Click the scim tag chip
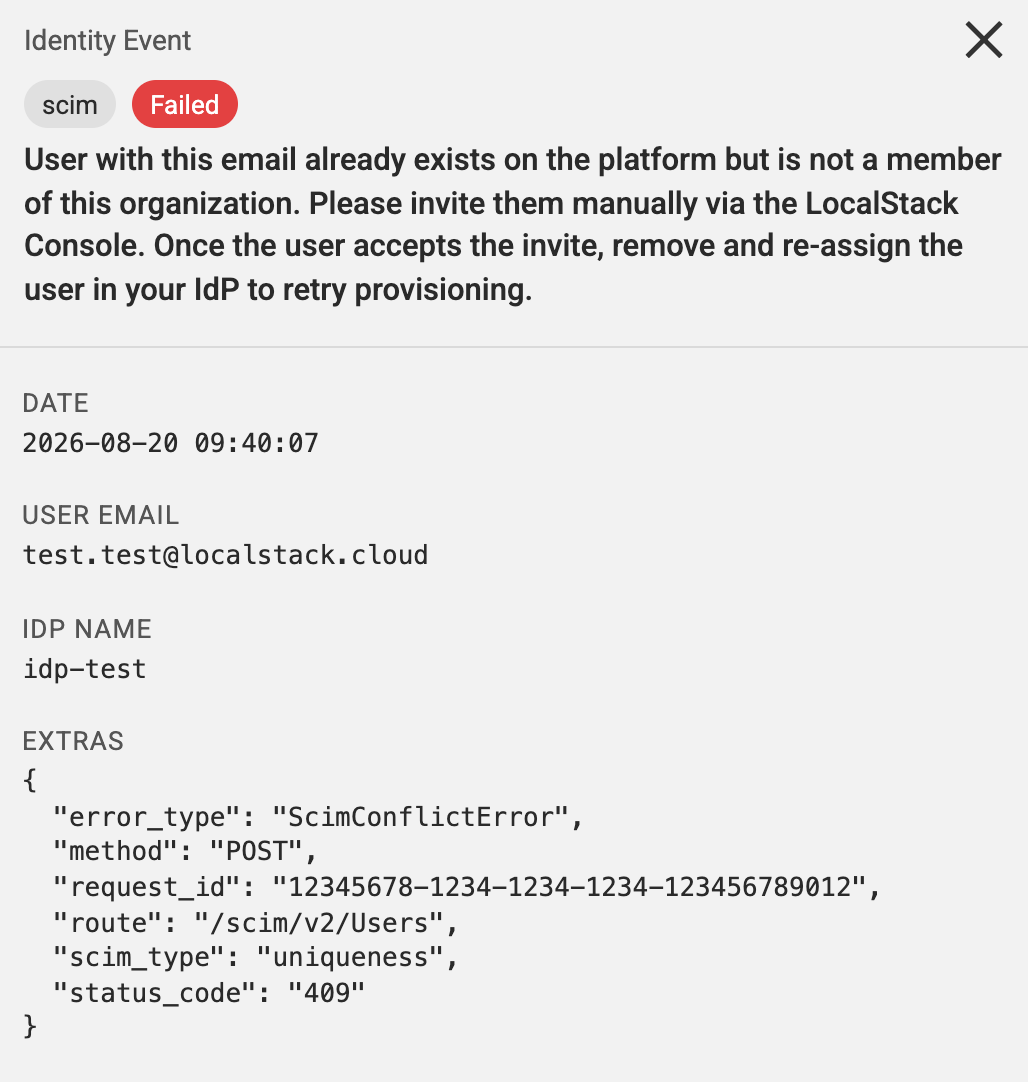 click(x=70, y=104)
